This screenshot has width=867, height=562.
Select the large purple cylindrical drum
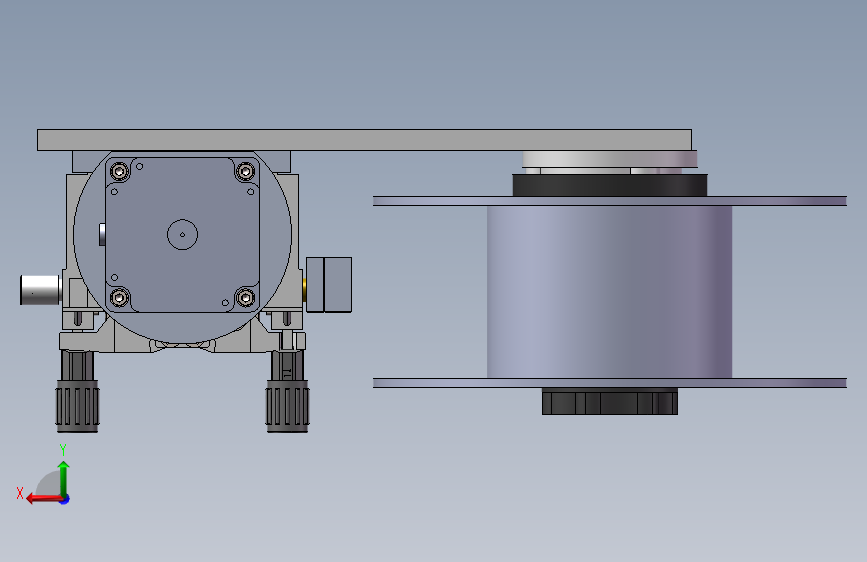609,292
